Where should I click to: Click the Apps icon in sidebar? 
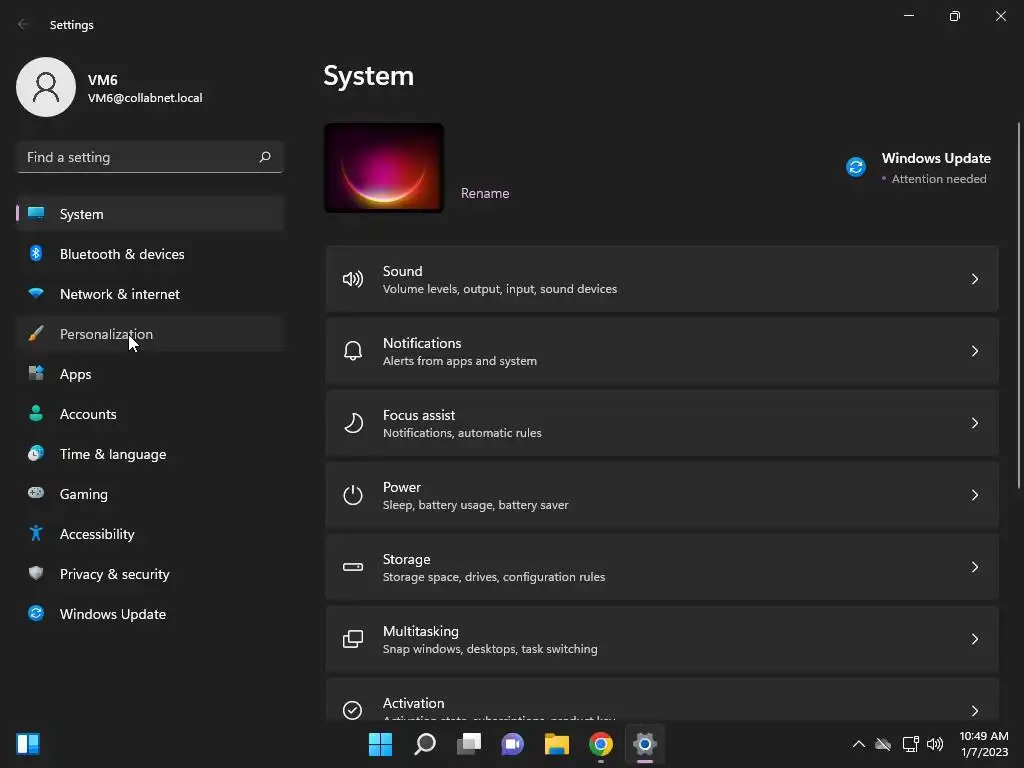(36, 374)
